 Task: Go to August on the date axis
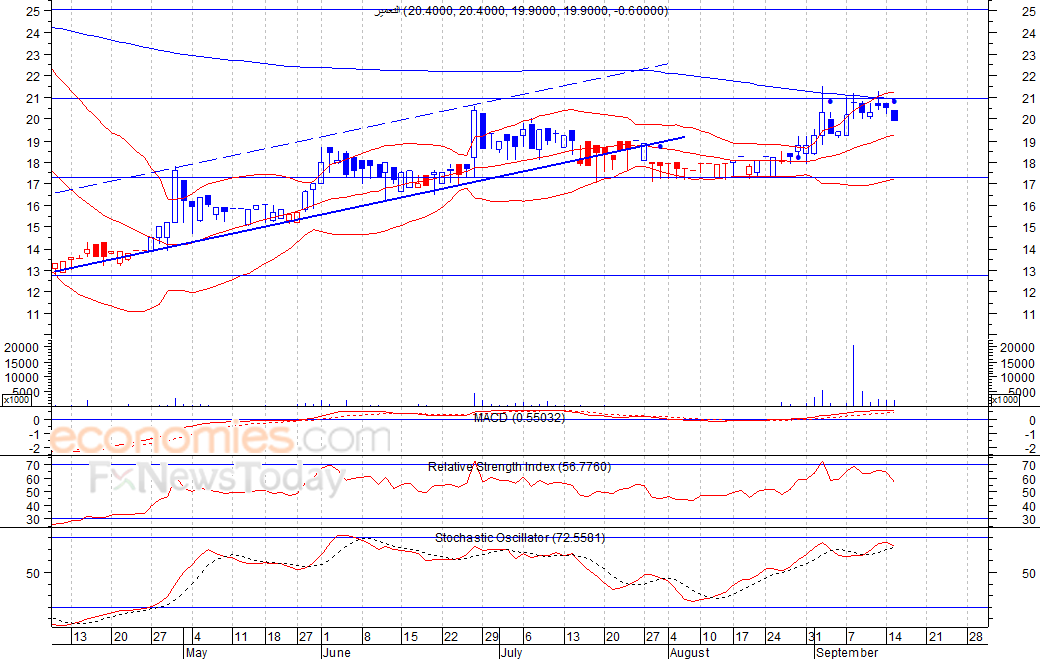[689, 652]
